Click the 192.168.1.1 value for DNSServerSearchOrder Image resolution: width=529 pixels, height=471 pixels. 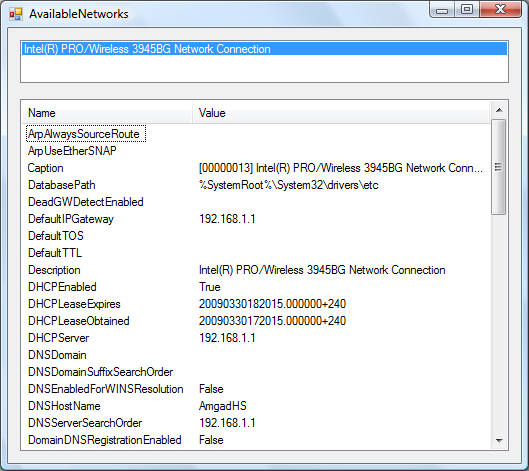pyautogui.click(x=227, y=423)
